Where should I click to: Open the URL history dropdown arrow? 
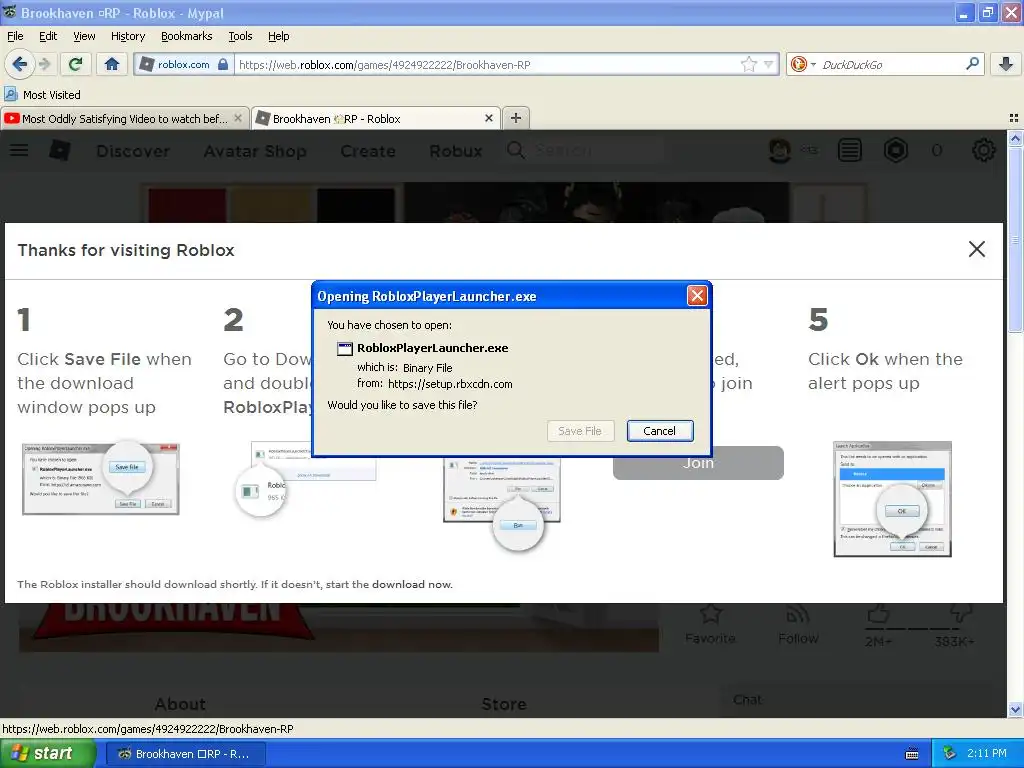[x=769, y=64]
